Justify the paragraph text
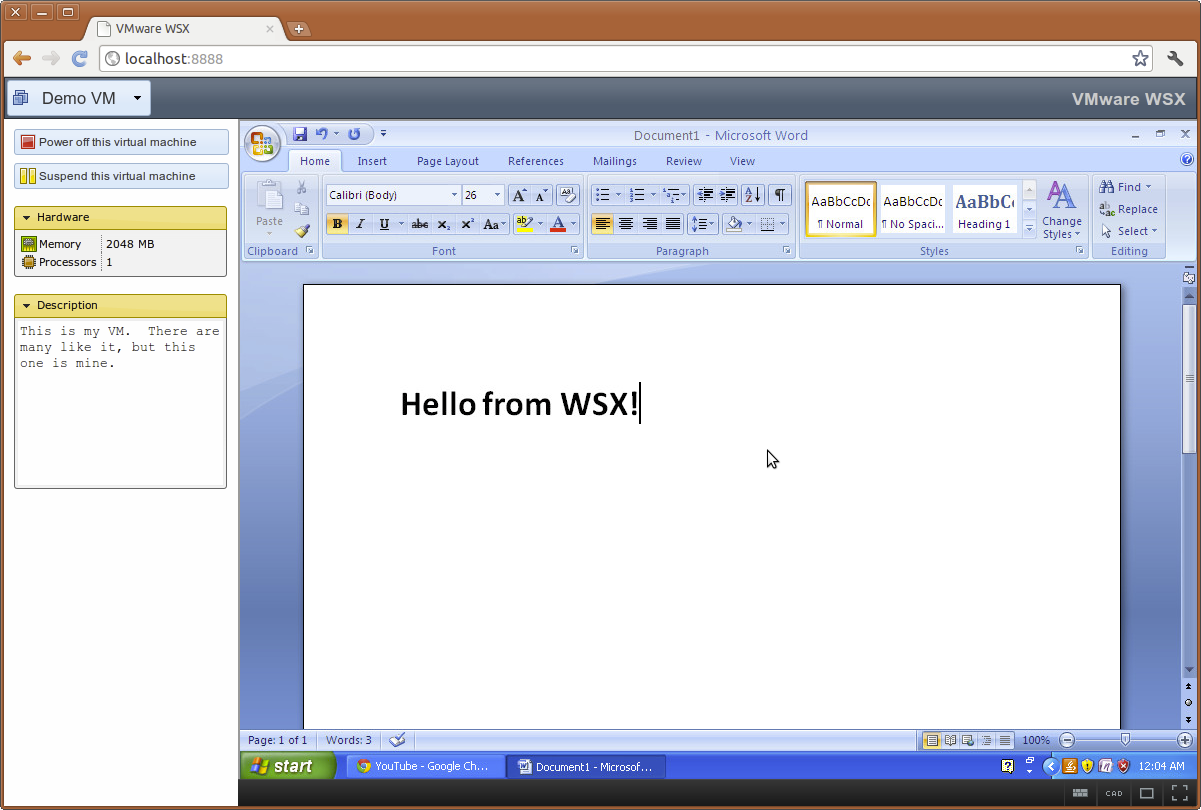Image resolution: width=1201 pixels, height=810 pixels. point(673,224)
